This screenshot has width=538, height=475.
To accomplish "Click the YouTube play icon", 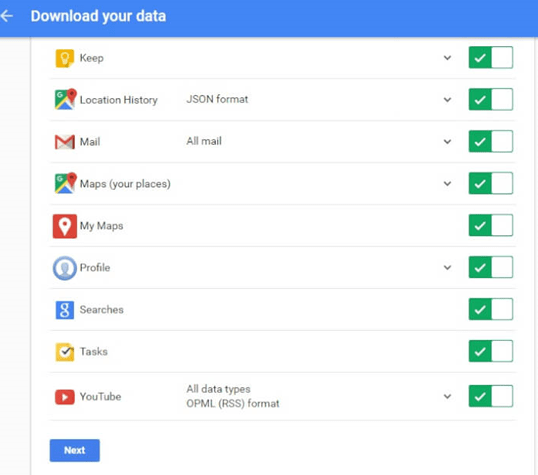I will (65, 397).
